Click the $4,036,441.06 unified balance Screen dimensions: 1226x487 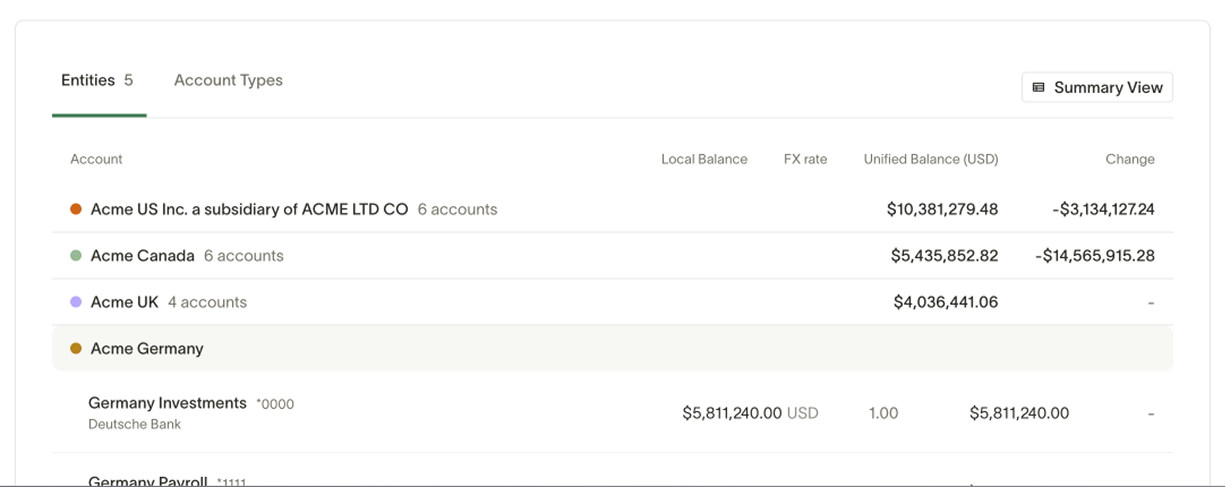946,301
